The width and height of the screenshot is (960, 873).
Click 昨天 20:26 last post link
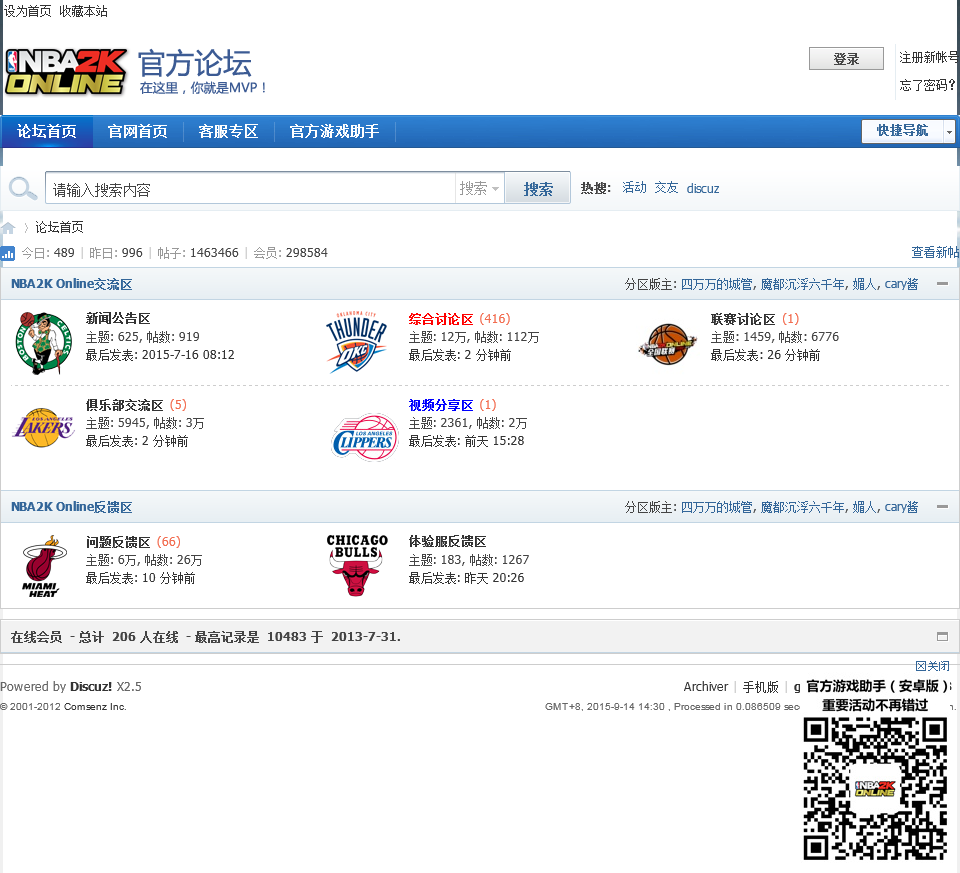pos(494,578)
